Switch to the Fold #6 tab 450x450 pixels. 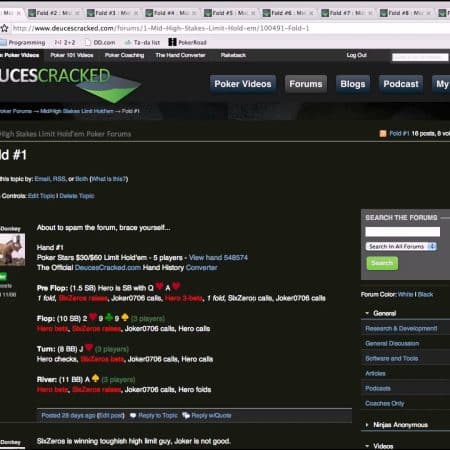pos(289,13)
